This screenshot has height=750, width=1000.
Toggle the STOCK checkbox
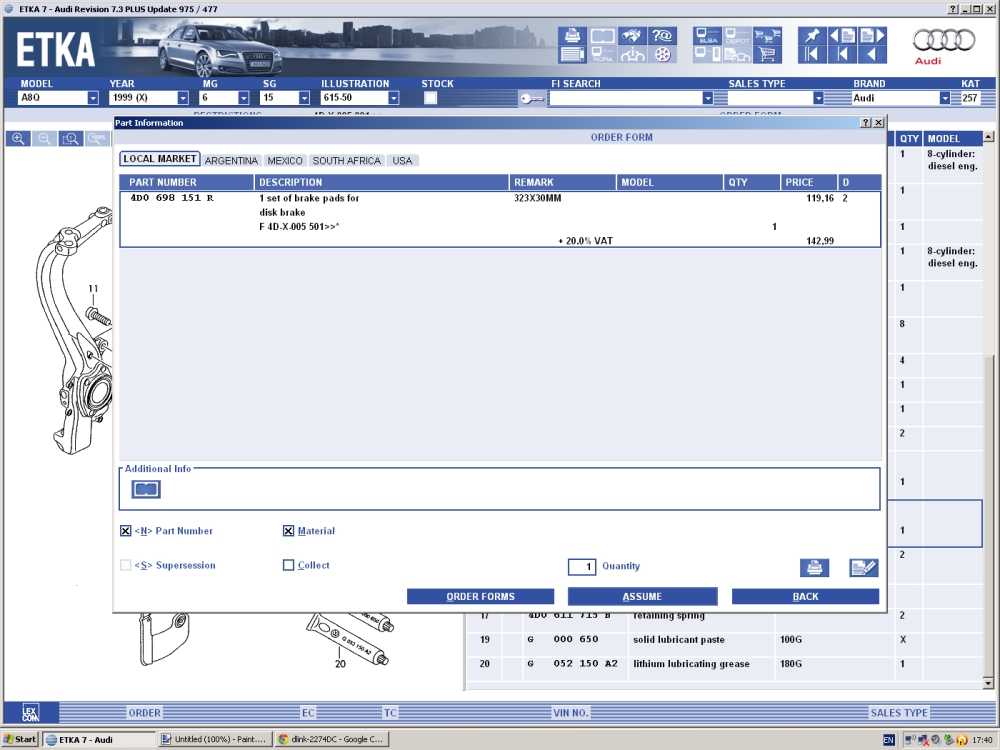[430, 98]
